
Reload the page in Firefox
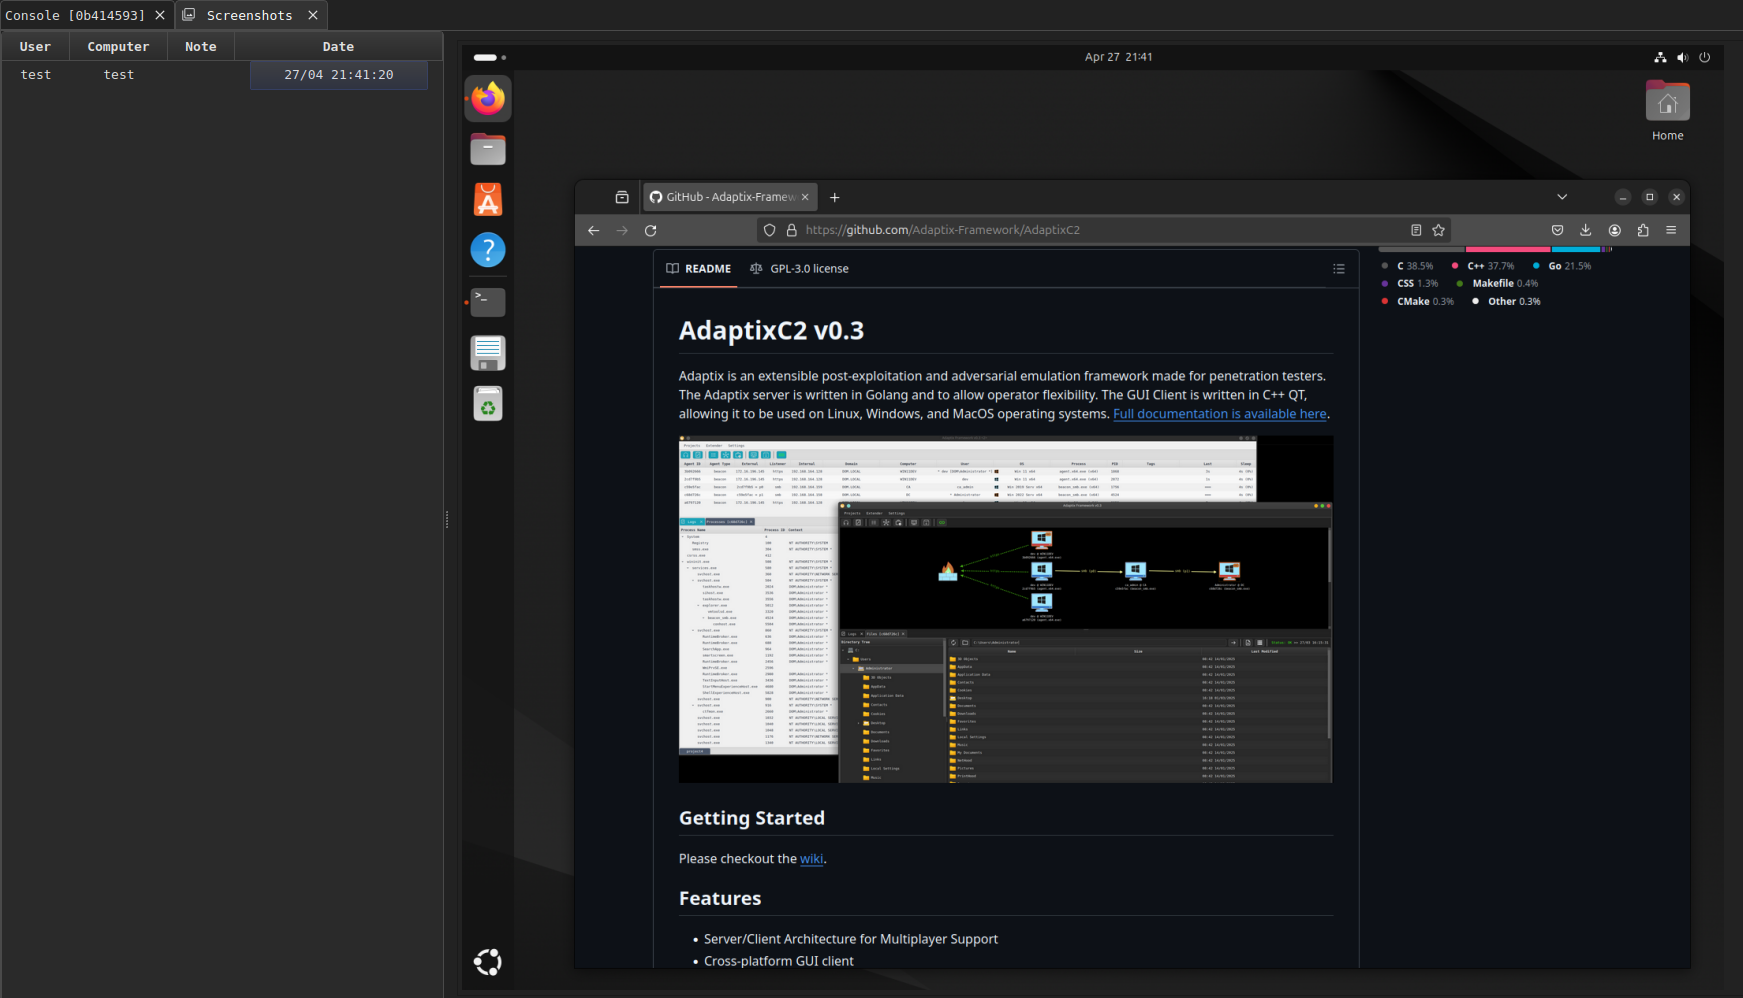click(x=651, y=230)
